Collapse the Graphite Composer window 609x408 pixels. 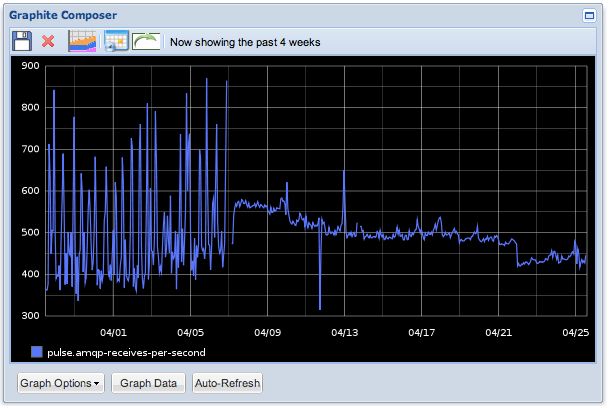(x=589, y=16)
